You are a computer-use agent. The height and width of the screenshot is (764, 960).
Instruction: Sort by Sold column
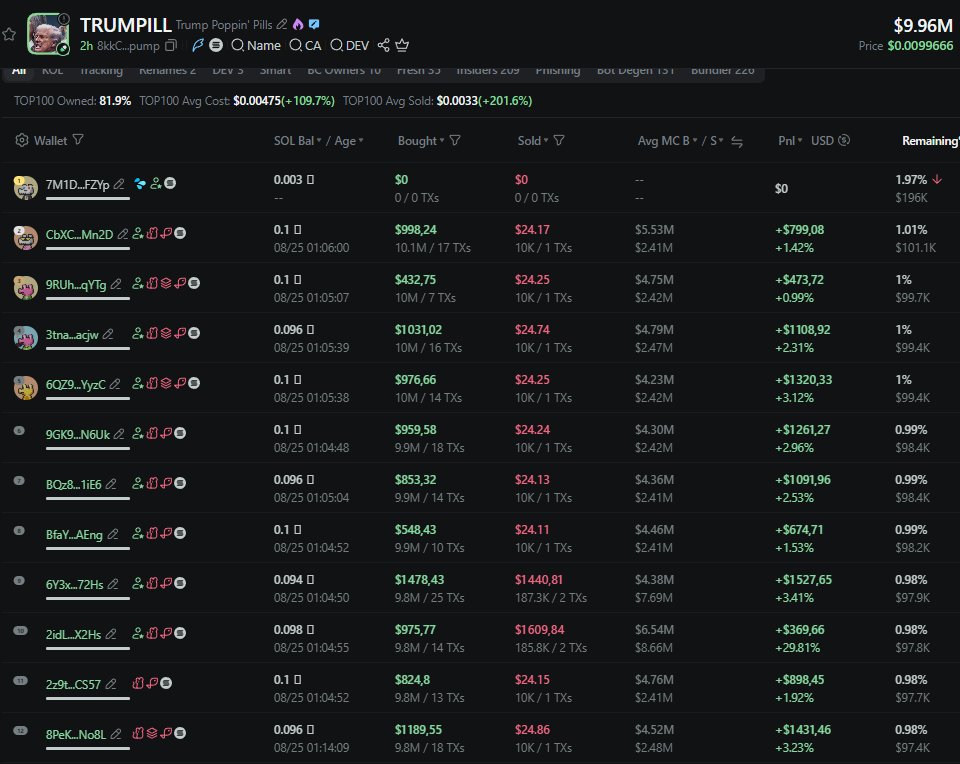pyautogui.click(x=533, y=141)
